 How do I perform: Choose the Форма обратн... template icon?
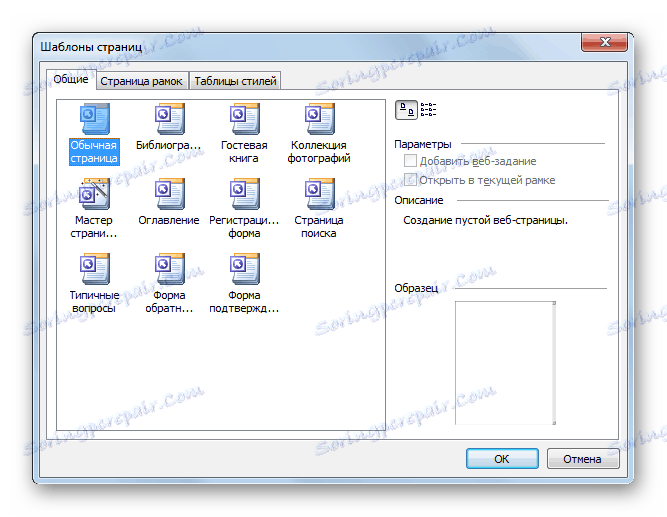(169, 268)
